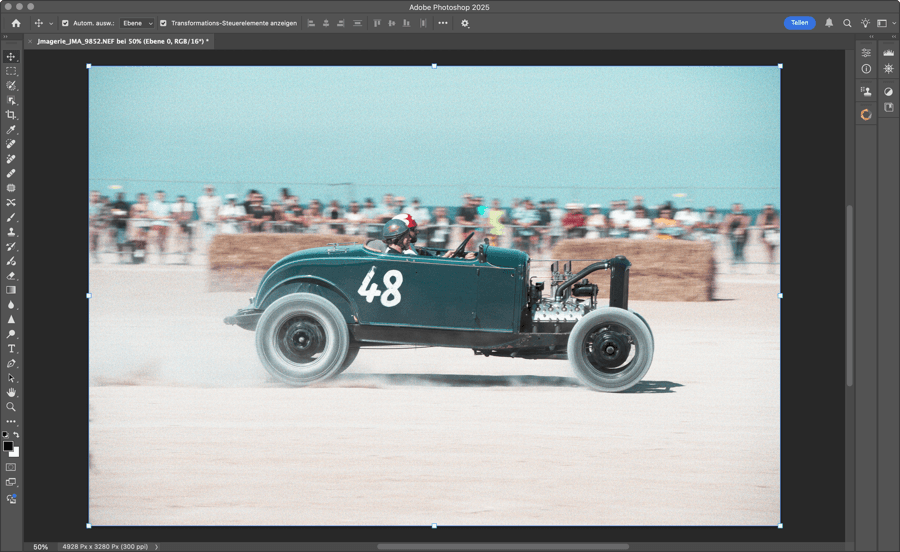Screen dimensions: 900x552
Task: Open the notifications bell
Action: [829, 23]
